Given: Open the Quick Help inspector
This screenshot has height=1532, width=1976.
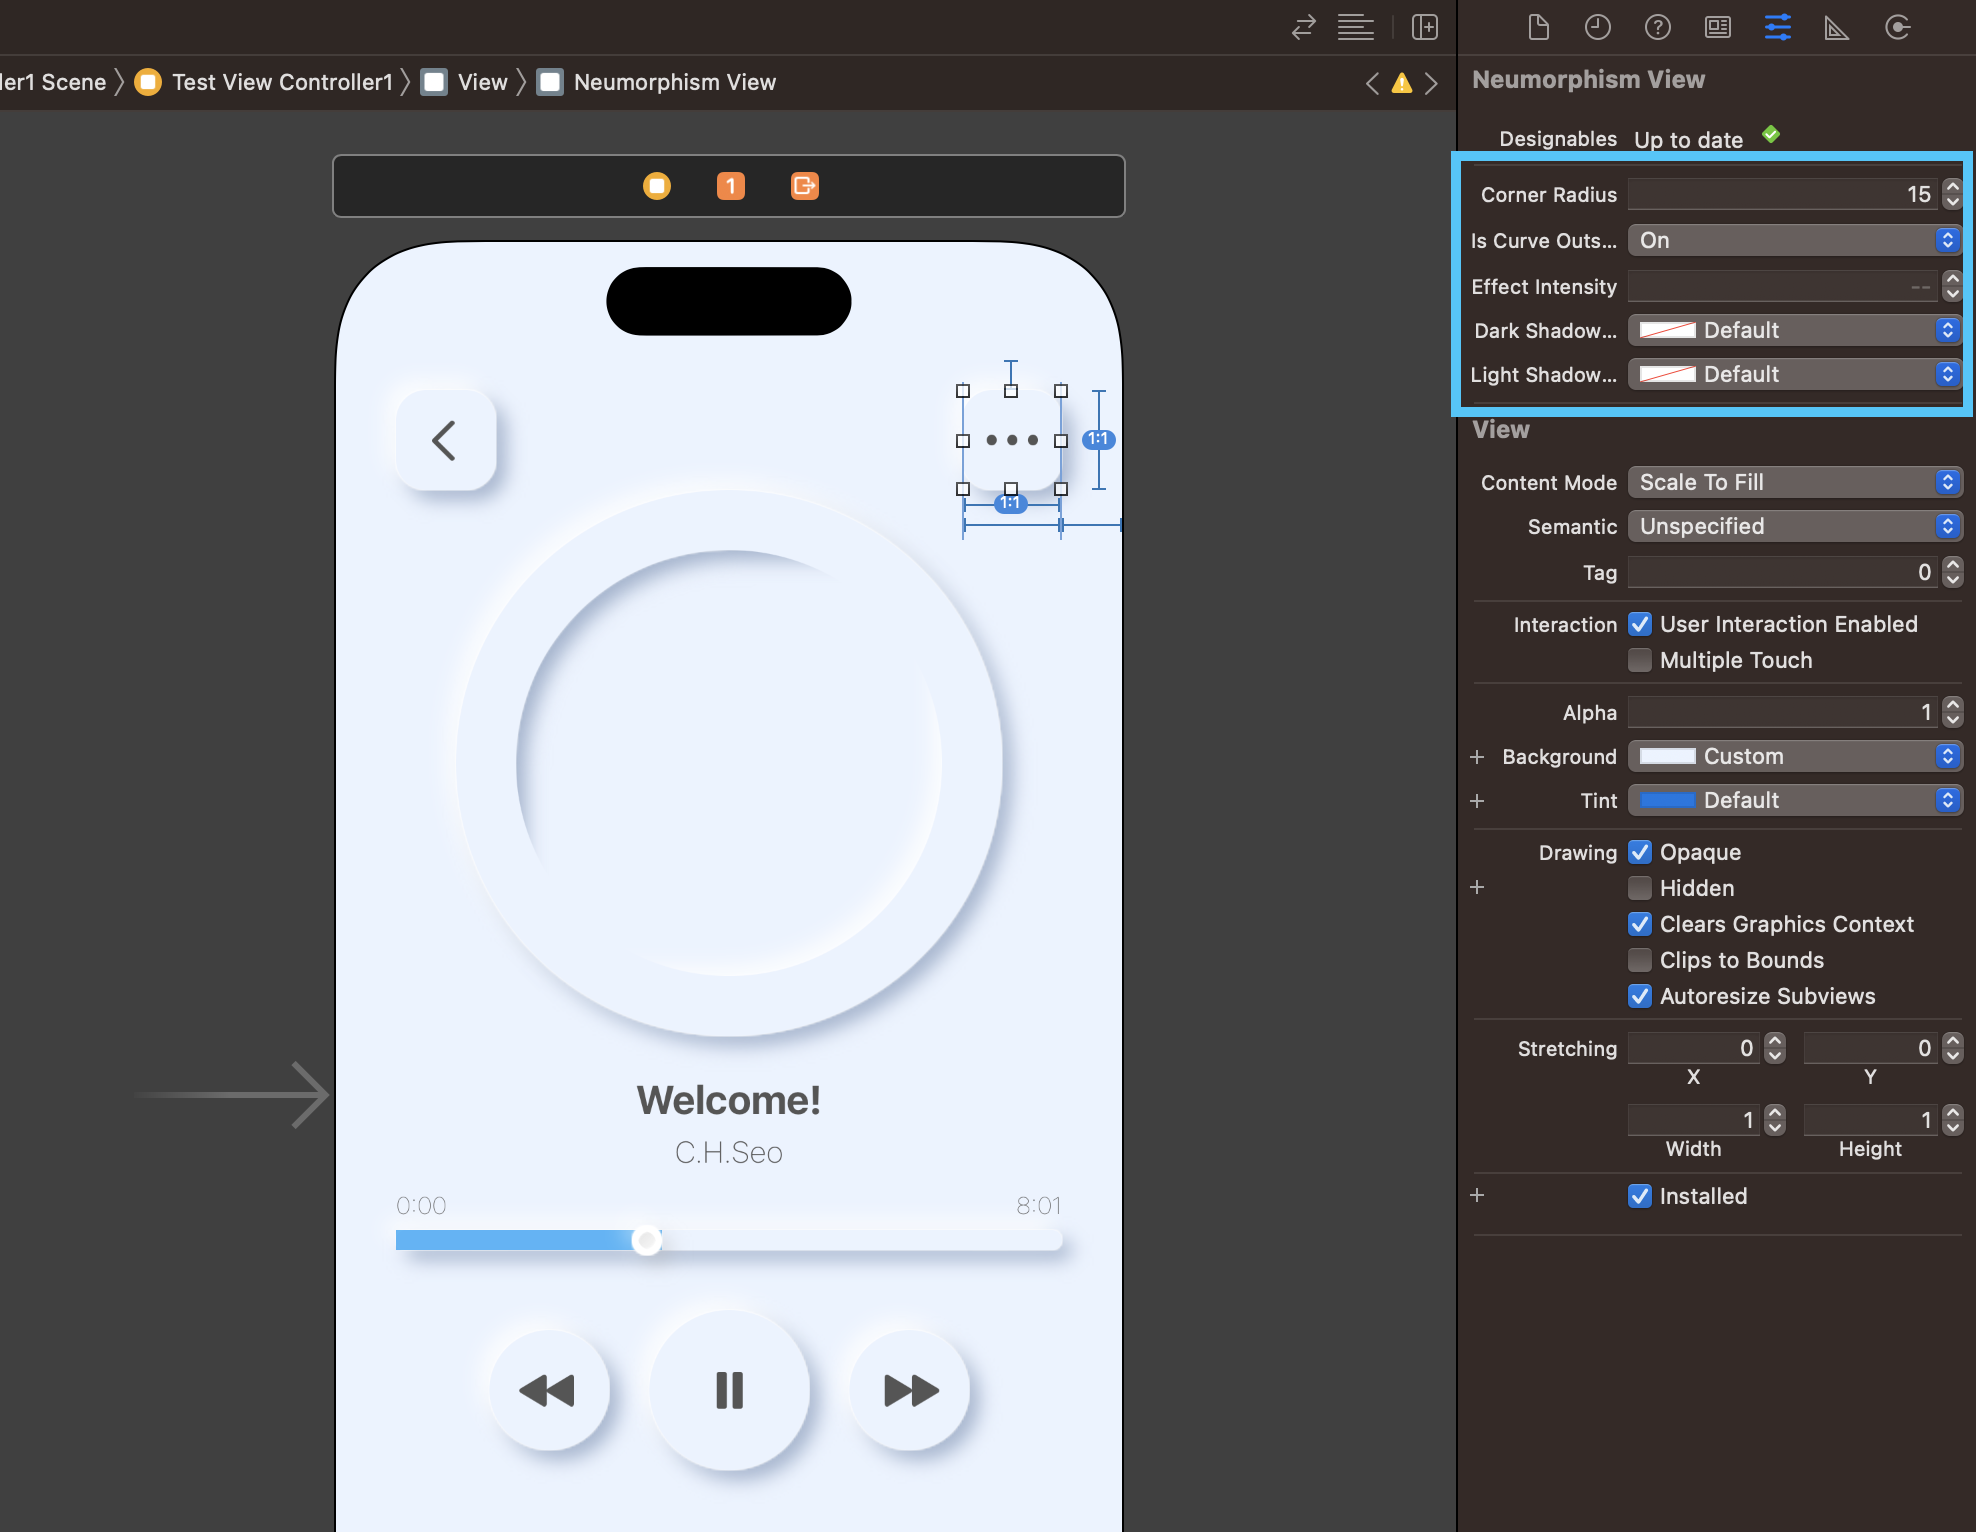Looking at the screenshot, I should pyautogui.click(x=1657, y=27).
